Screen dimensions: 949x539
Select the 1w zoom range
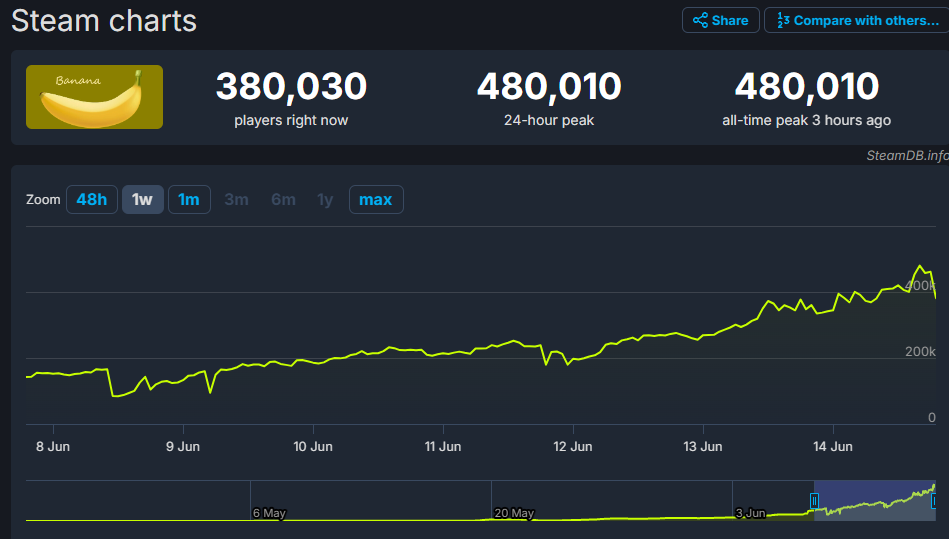[142, 200]
